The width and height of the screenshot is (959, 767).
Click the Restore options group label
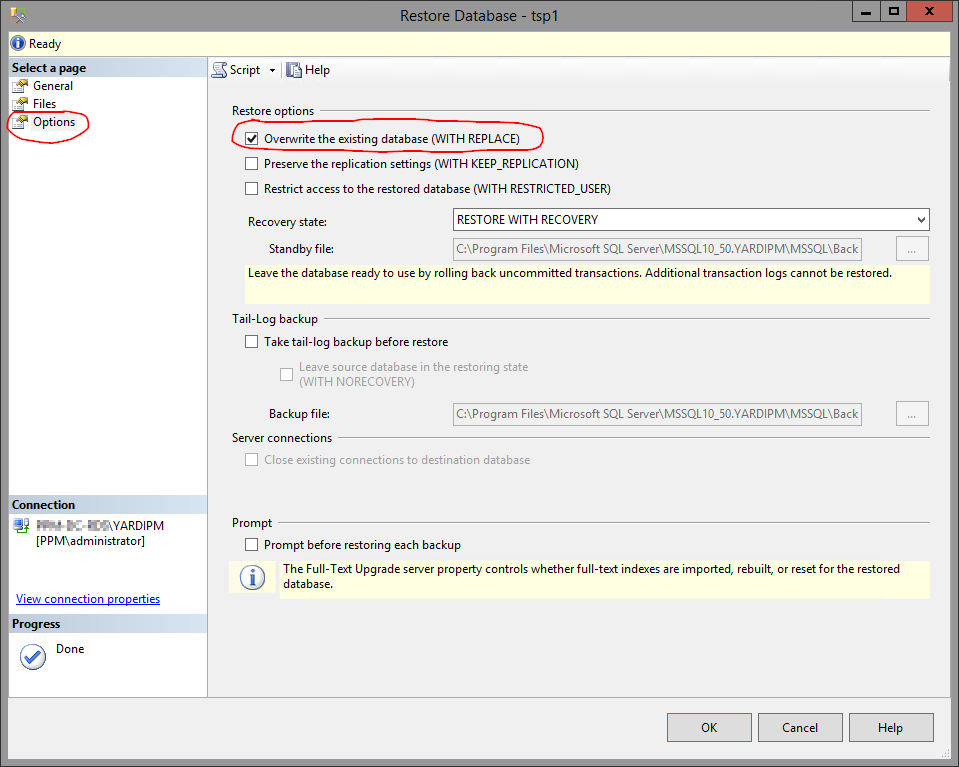[273, 111]
